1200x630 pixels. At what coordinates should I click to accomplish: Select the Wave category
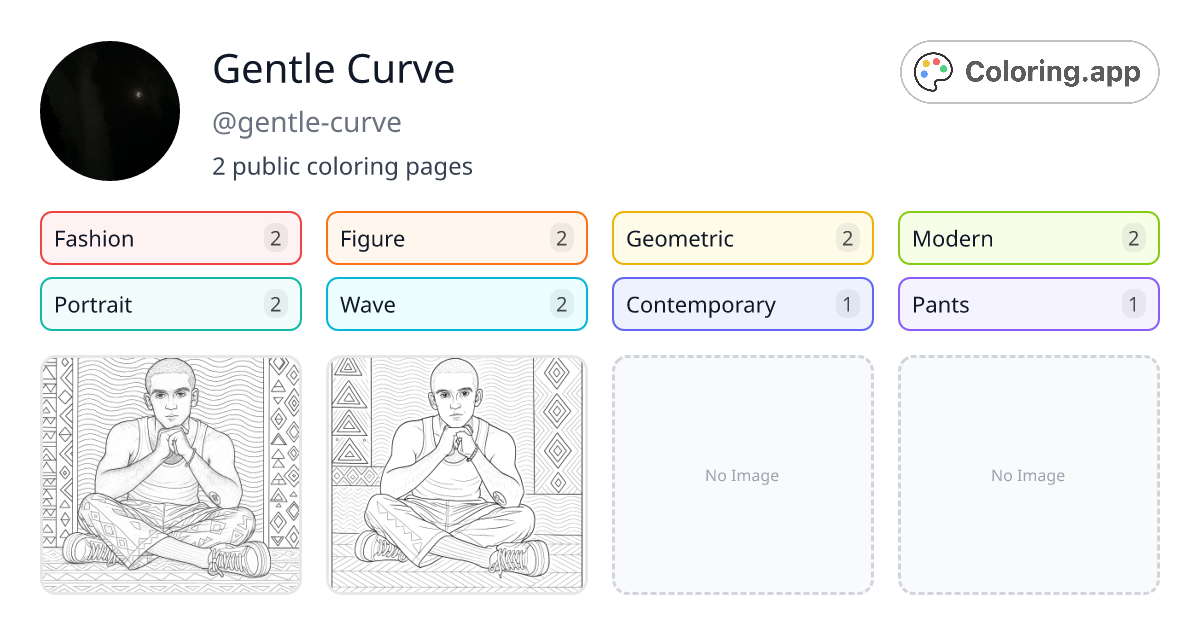pyautogui.click(x=456, y=304)
